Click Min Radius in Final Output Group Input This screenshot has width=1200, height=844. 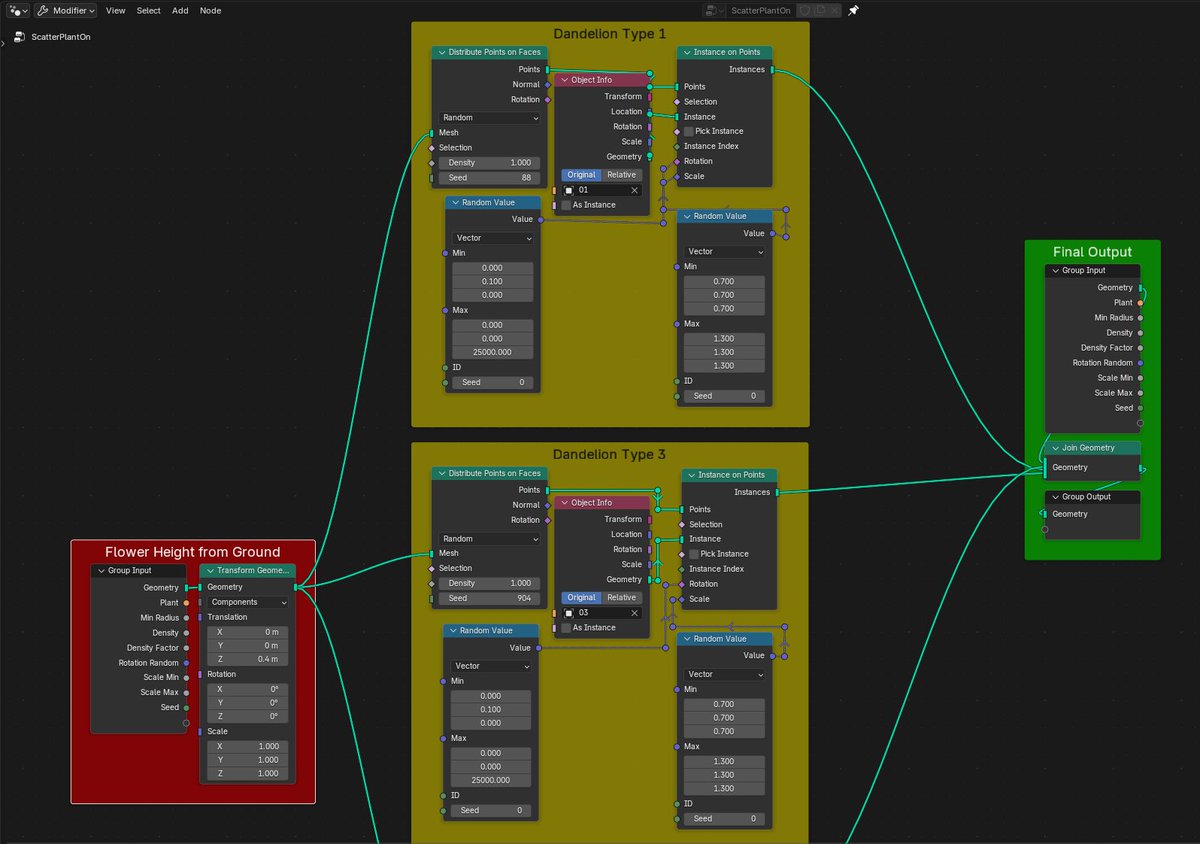(x=1114, y=318)
